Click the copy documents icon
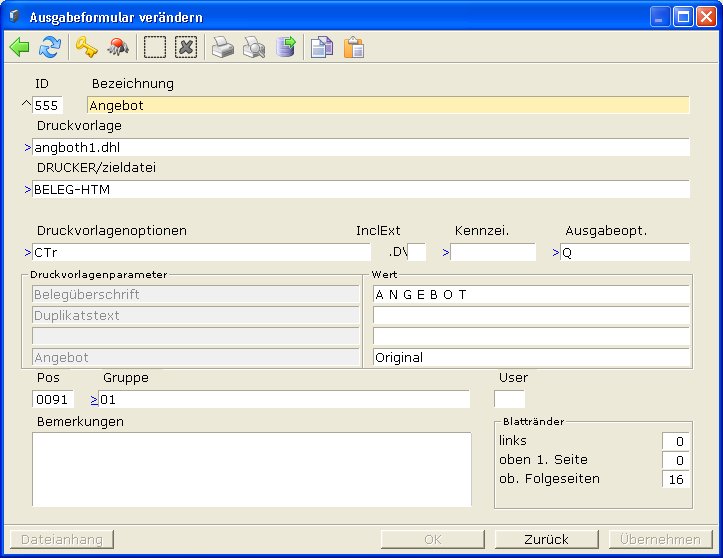 321,47
